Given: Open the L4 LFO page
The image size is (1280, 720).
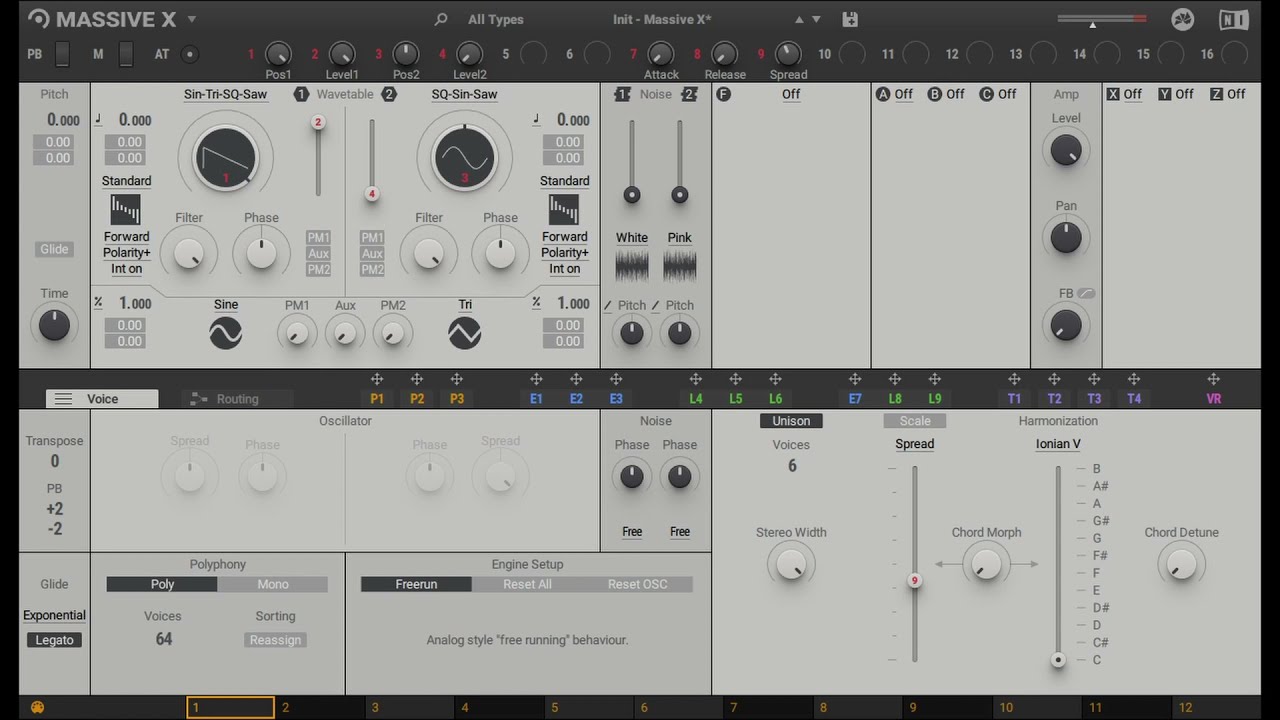Looking at the screenshot, I should (696, 398).
